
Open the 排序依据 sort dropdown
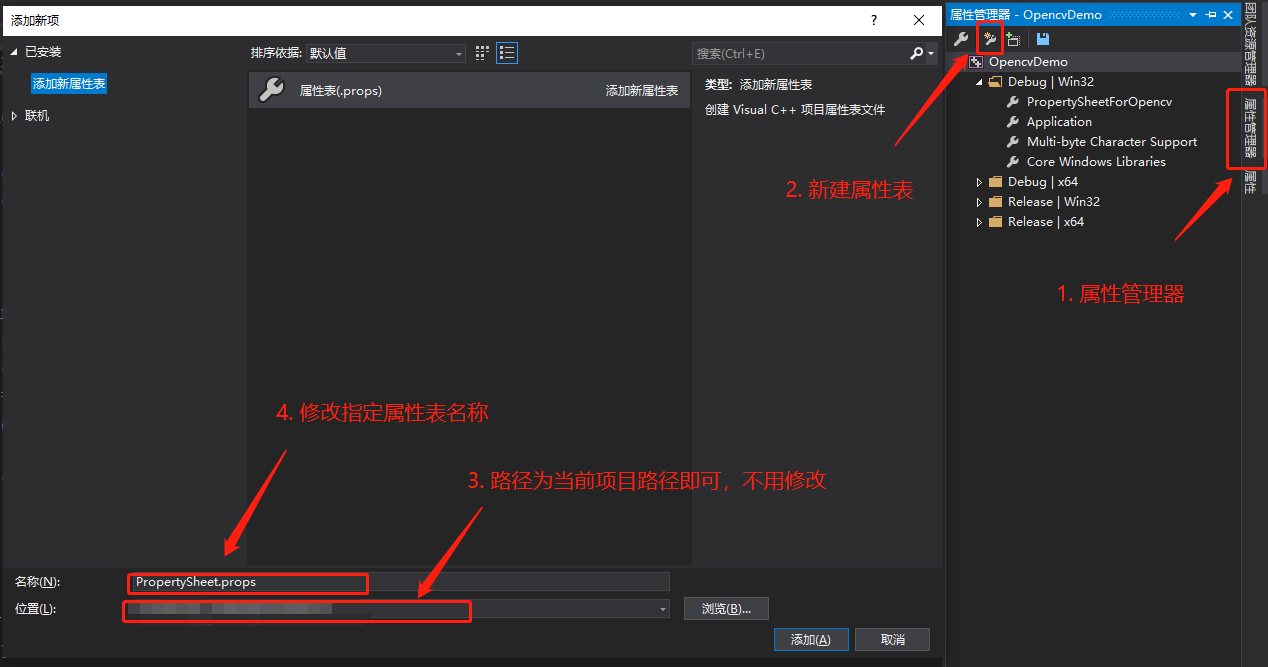tap(386, 53)
